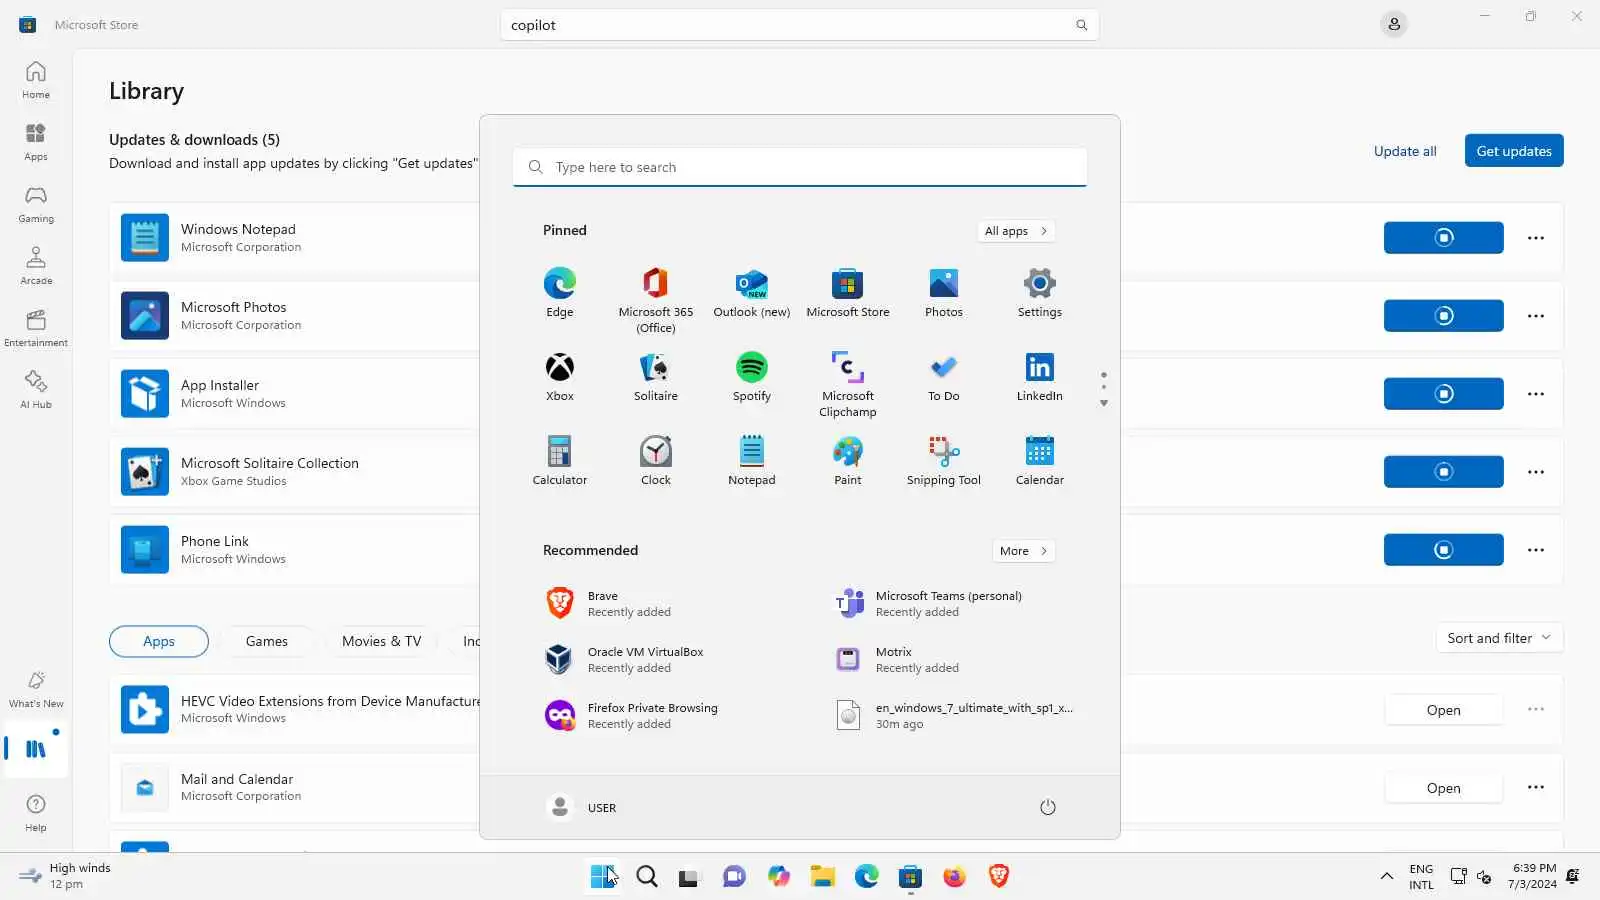Open Help in Store sidebar
1600x900 pixels.
pos(36,813)
